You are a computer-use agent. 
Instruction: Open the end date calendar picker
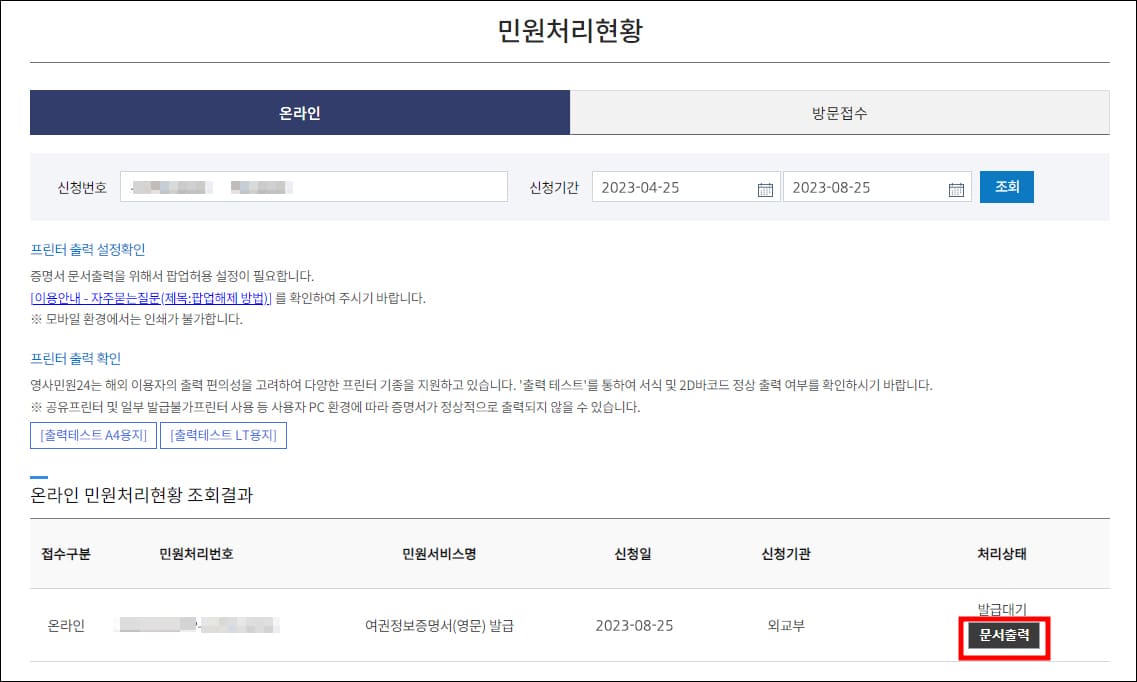[956, 186]
